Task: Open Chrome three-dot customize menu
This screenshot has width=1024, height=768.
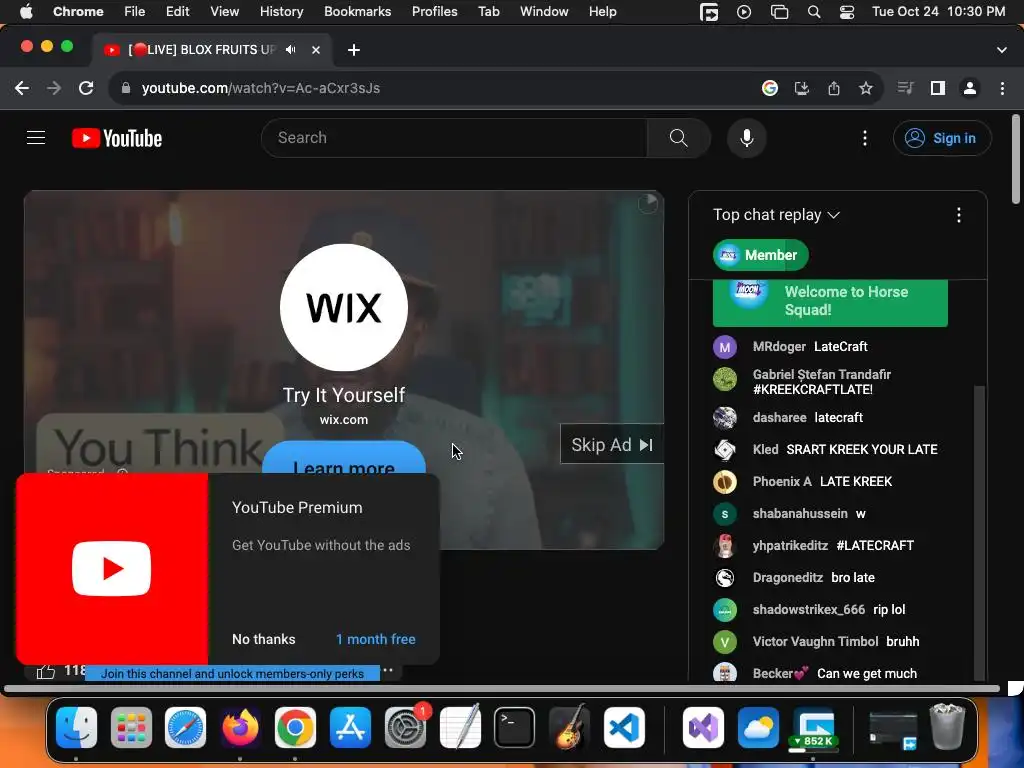Action: tap(1002, 88)
